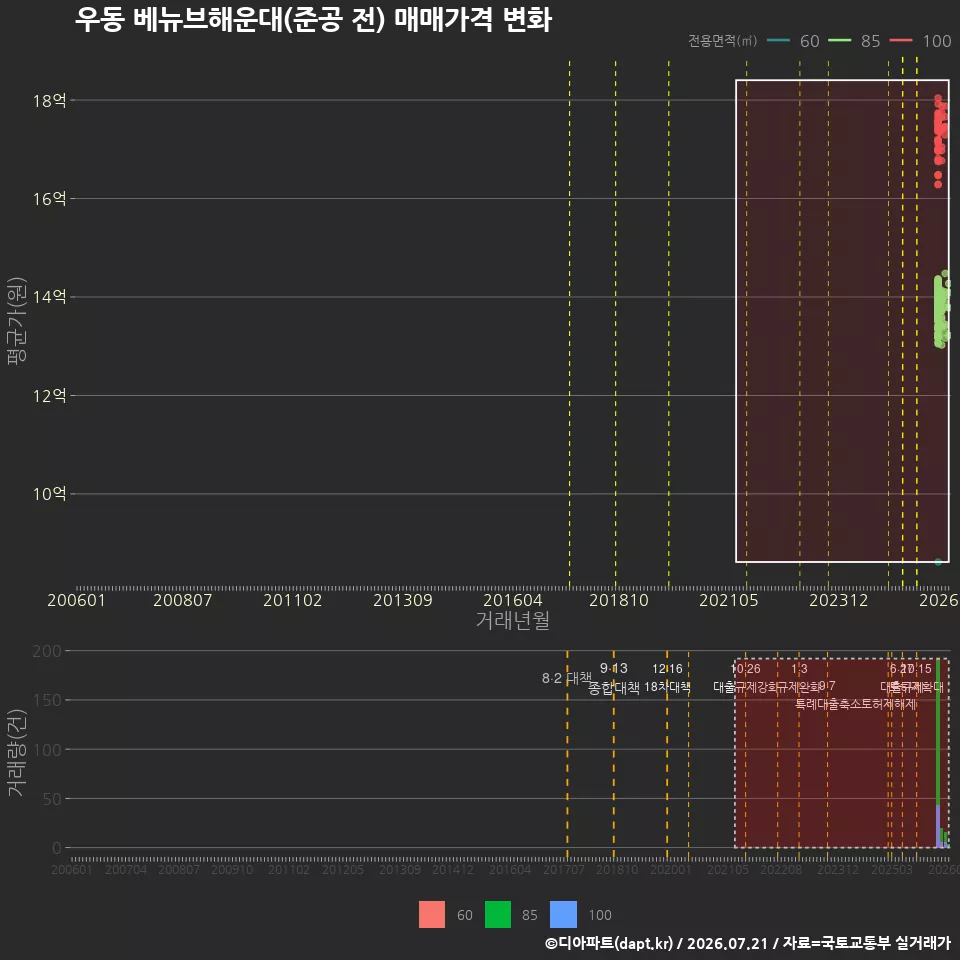
Task: Select the blue 100 swatch in bottom legend
Action: (563, 915)
